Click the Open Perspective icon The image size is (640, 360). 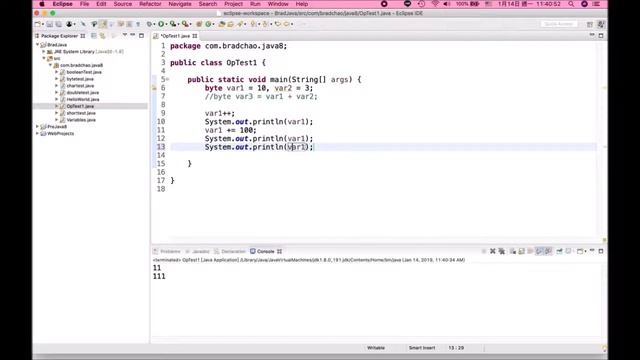589,24
